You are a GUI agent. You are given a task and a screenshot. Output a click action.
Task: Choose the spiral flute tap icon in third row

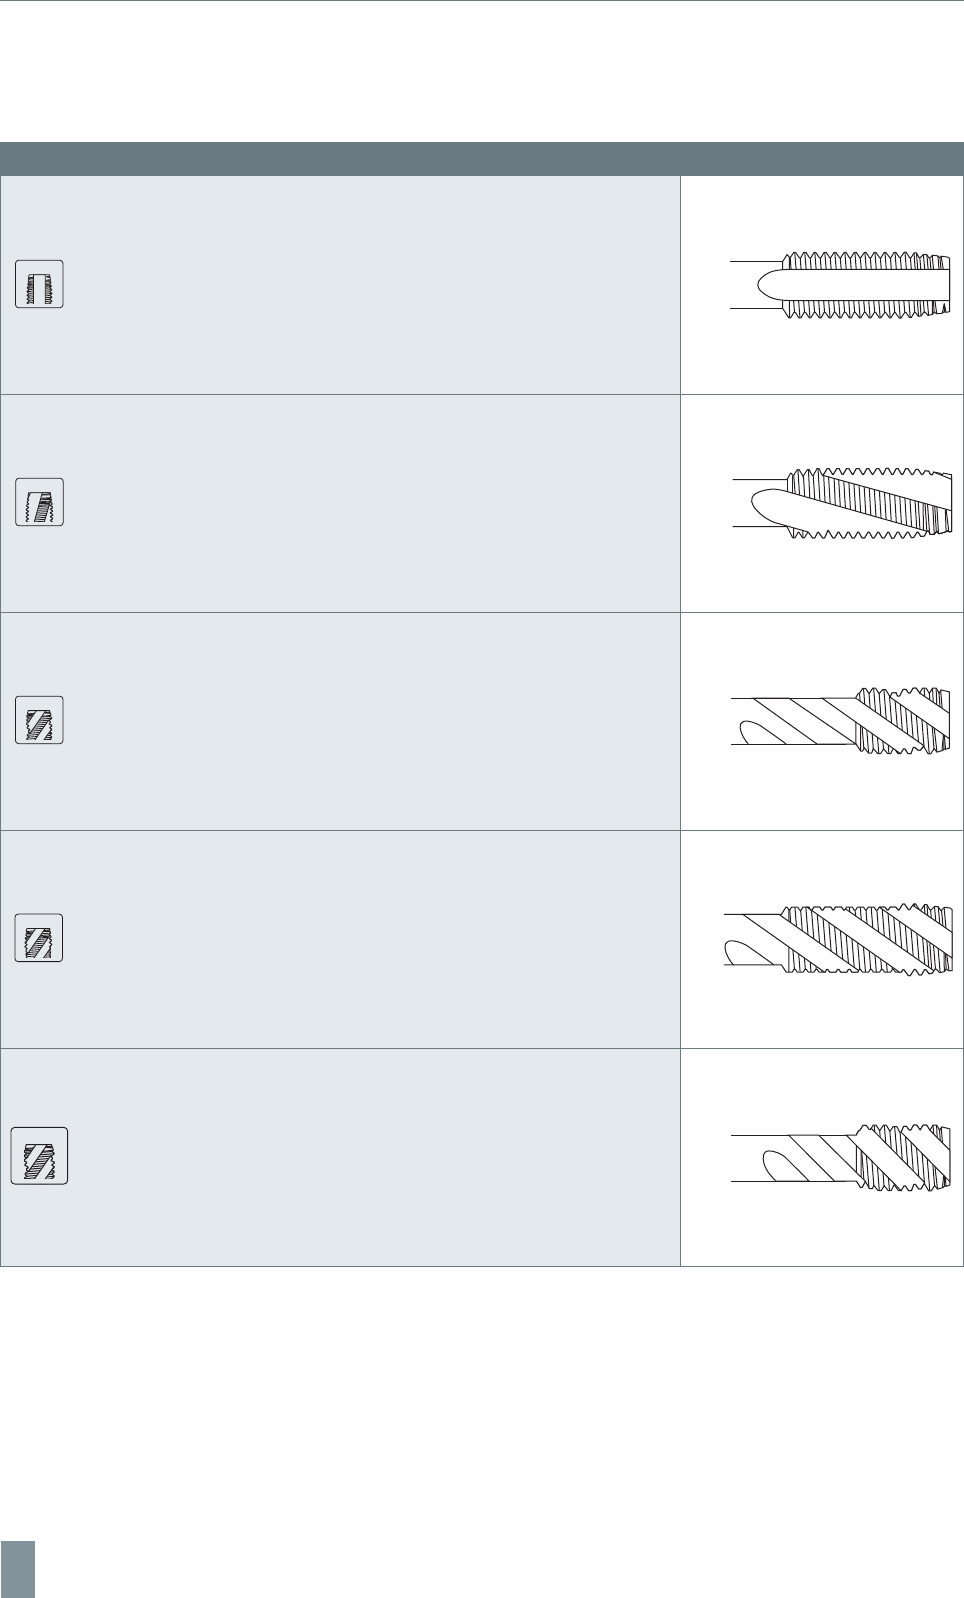coord(40,720)
